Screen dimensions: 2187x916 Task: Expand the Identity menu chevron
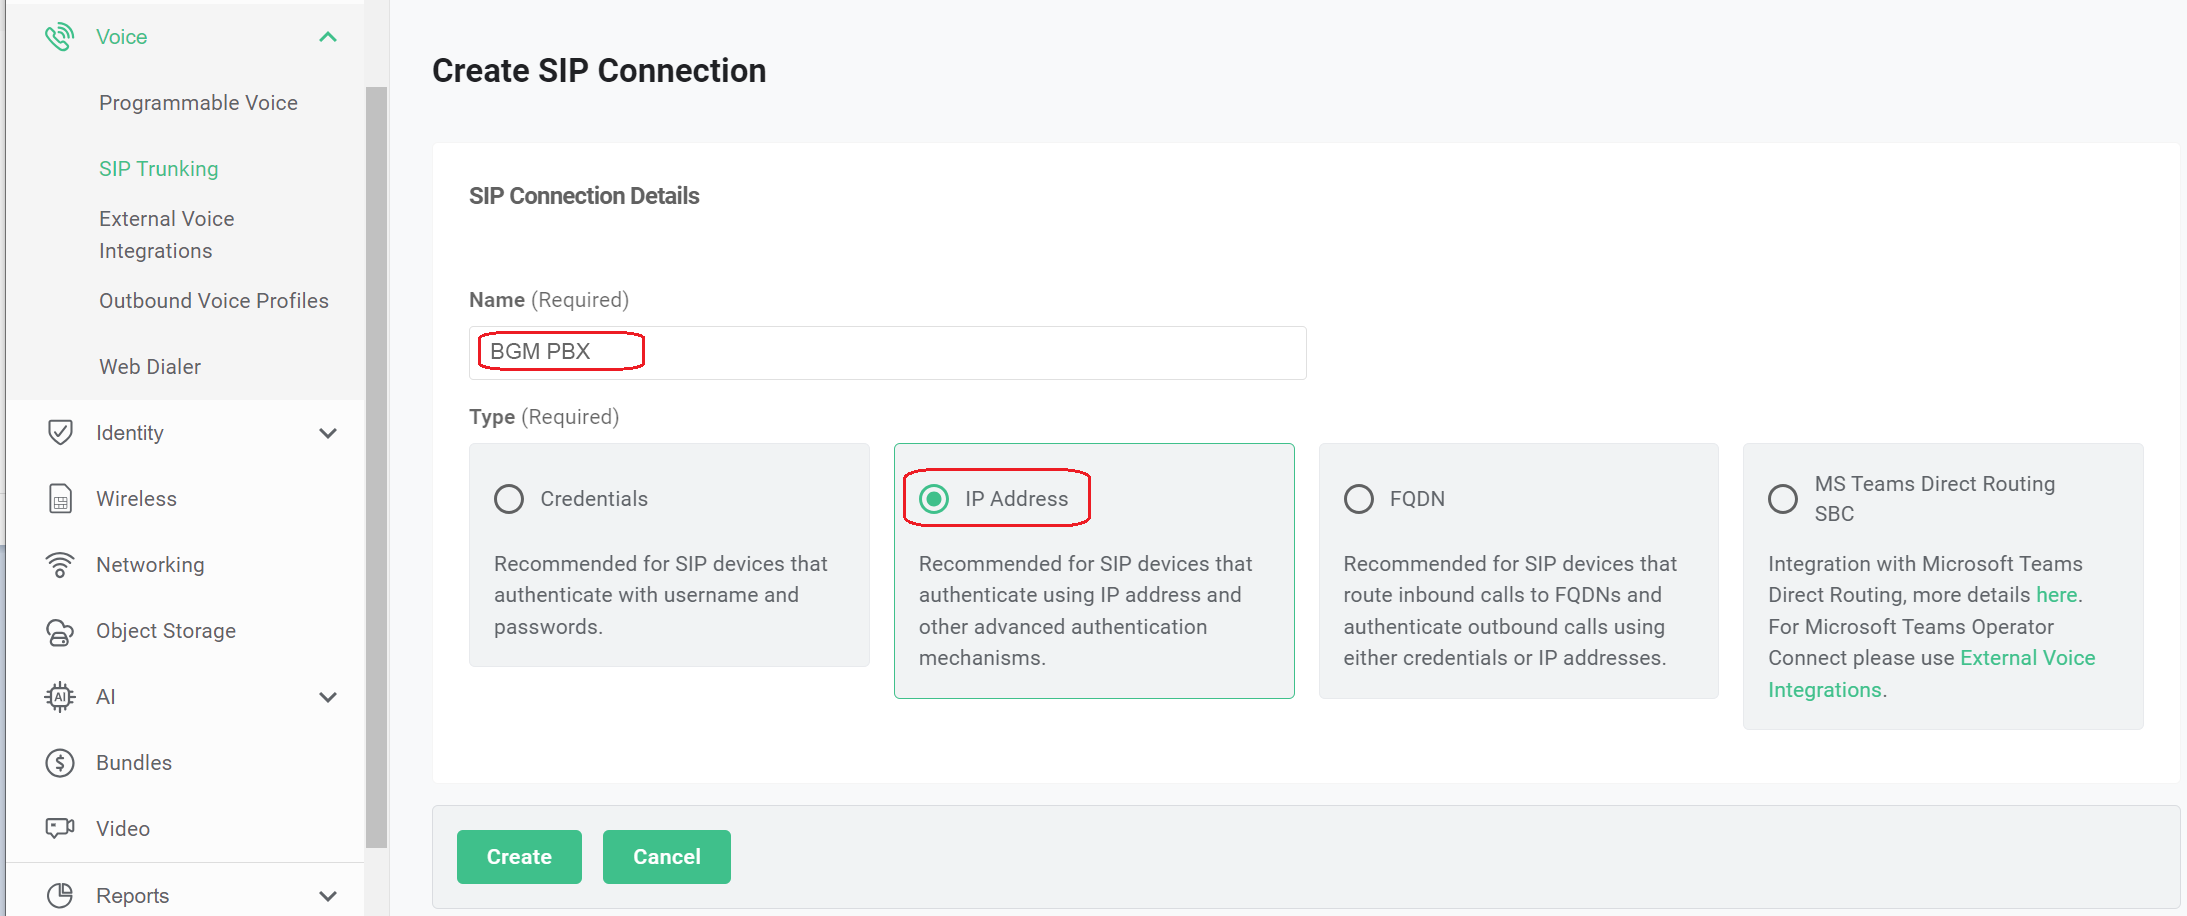[328, 433]
